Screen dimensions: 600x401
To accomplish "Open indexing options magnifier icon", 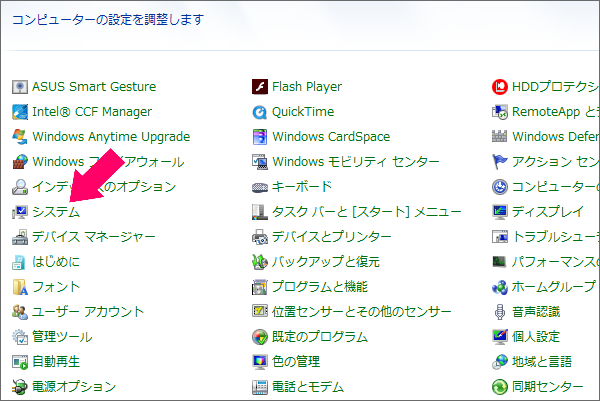I will coord(20,187).
